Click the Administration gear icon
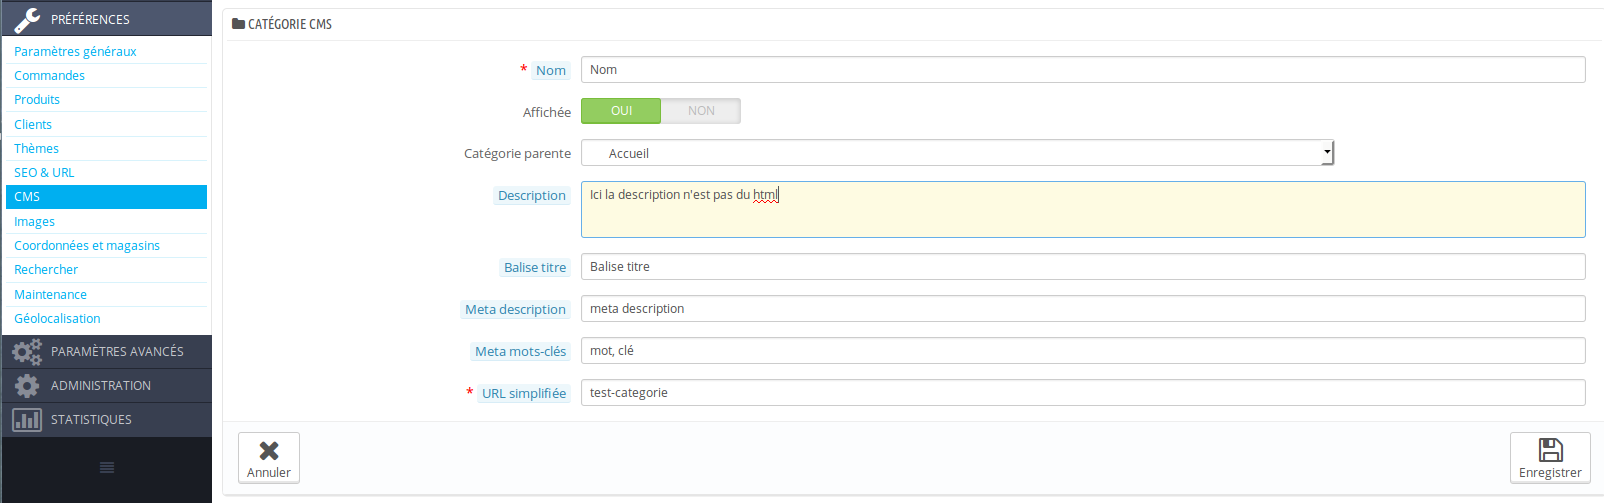Viewport: 1604px width, 503px height. pos(27,386)
